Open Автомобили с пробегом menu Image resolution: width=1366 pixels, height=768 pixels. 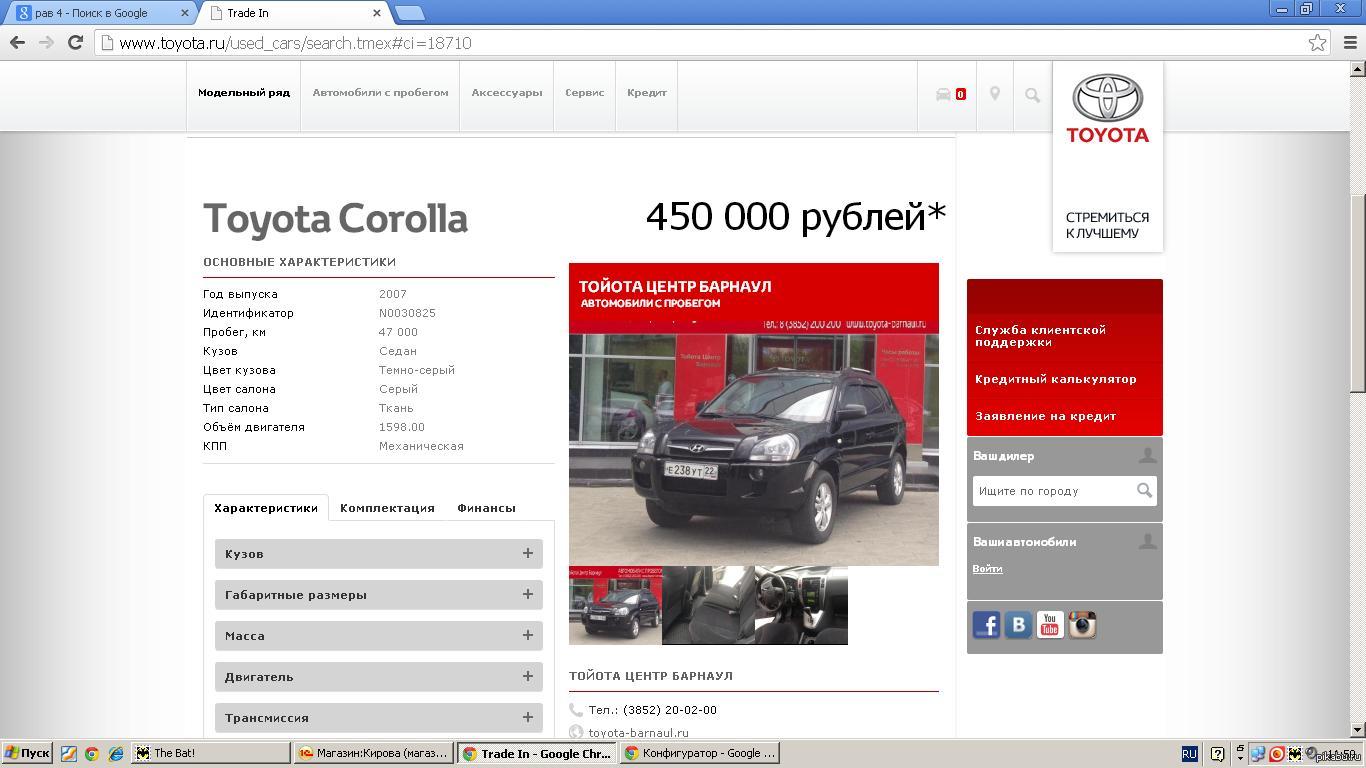(x=380, y=93)
